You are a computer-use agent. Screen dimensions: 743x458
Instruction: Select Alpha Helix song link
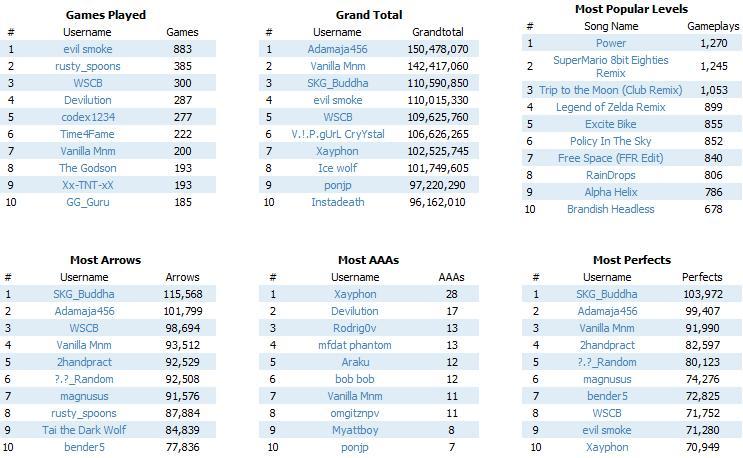tap(611, 192)
